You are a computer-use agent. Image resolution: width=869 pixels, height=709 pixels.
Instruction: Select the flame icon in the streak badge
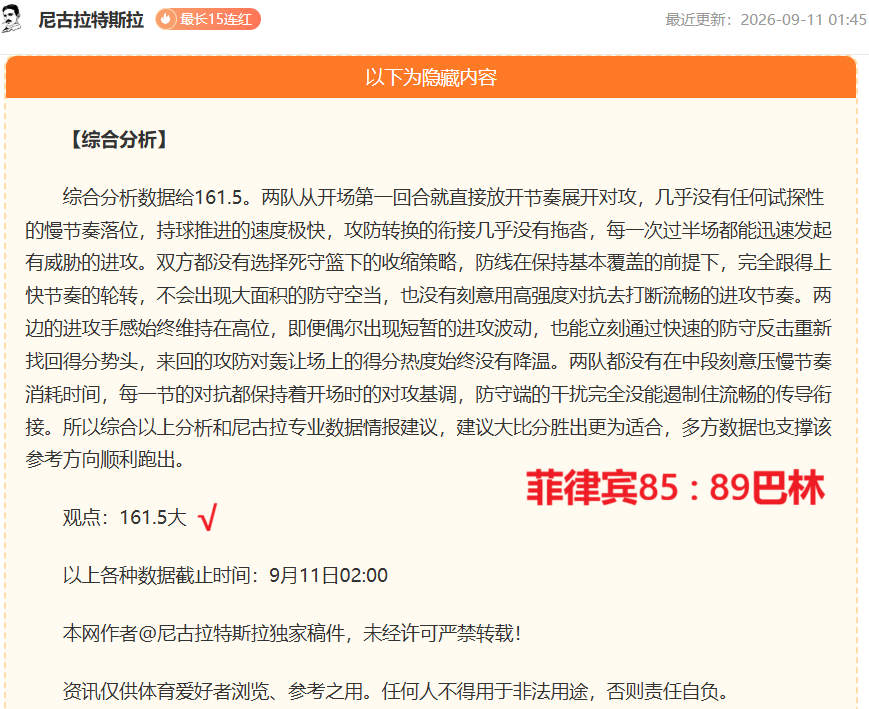pos(166,19)
